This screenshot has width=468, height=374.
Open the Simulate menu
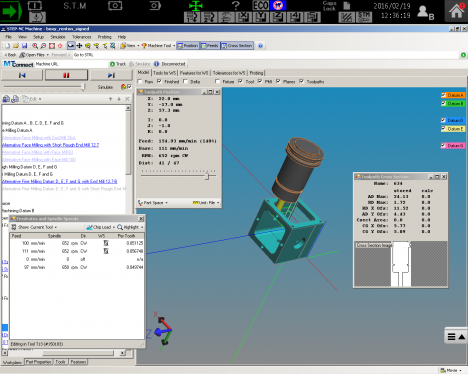point(58,37)
